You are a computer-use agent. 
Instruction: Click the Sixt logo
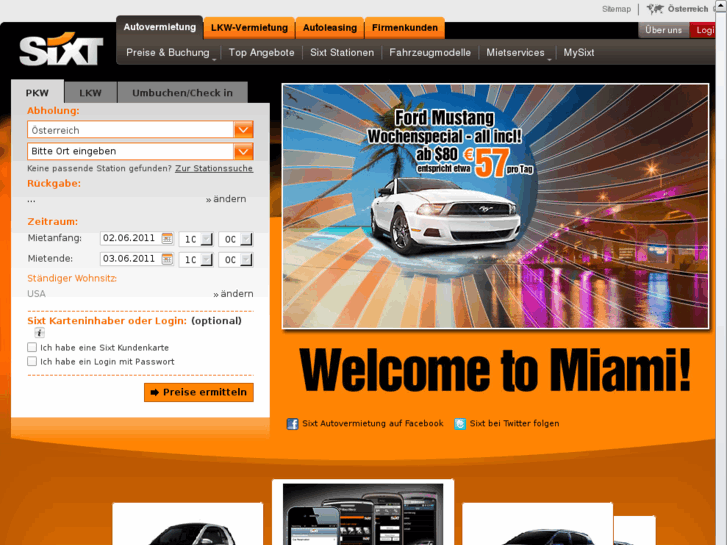click(x=61, y=49)
